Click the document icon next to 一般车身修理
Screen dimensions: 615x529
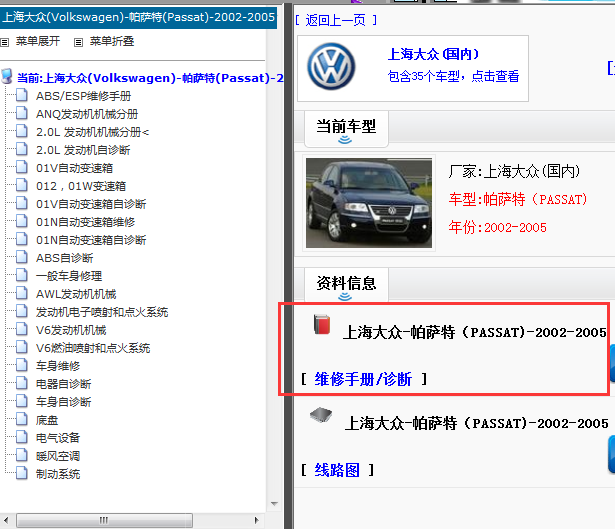tap(22, 275)
